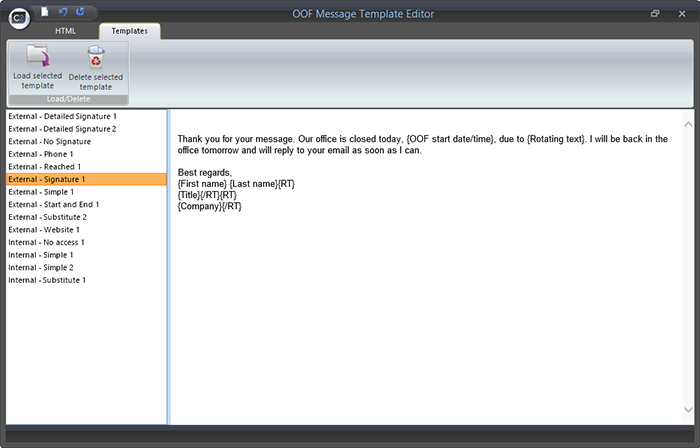
Task: Select External - Reached 1 in list
Action: [86, 166]
